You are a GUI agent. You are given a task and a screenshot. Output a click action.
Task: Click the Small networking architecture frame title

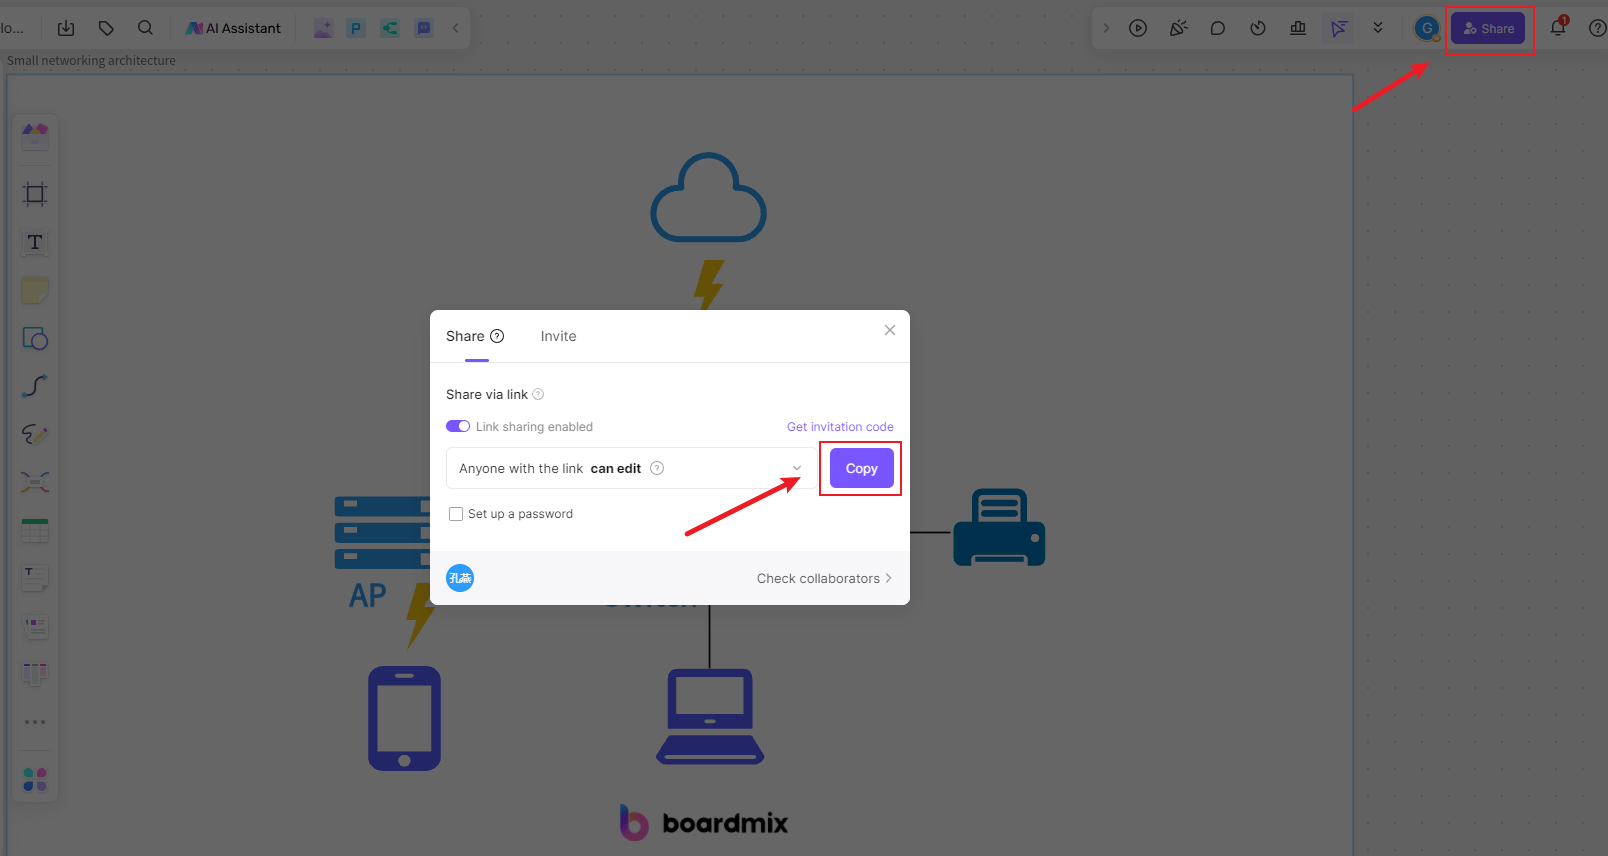pyautogui.click(x=91, y=61)
